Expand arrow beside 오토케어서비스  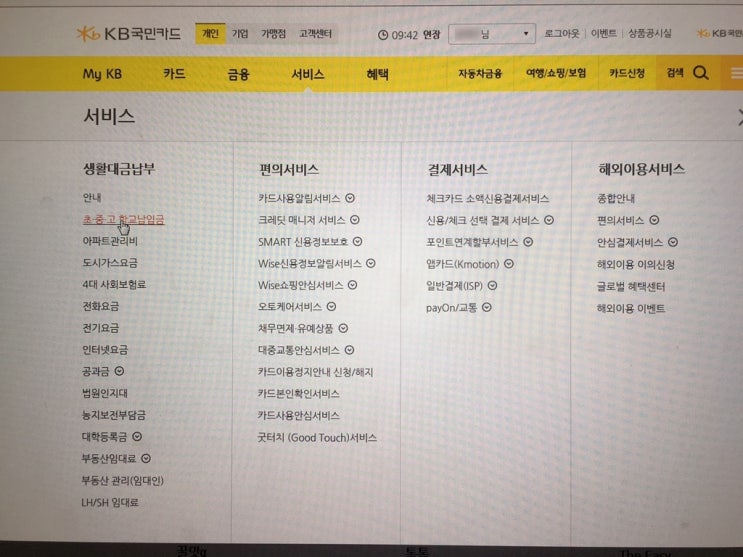(x=331, y=307)
